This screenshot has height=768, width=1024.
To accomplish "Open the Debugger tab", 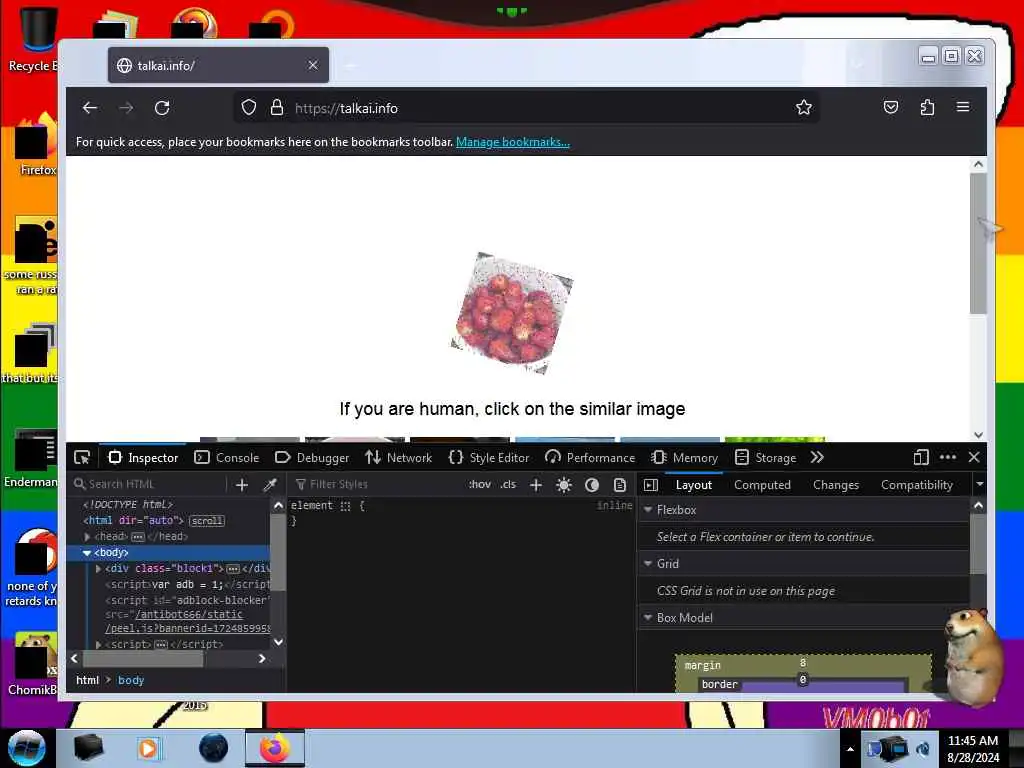I will point(312,457).
